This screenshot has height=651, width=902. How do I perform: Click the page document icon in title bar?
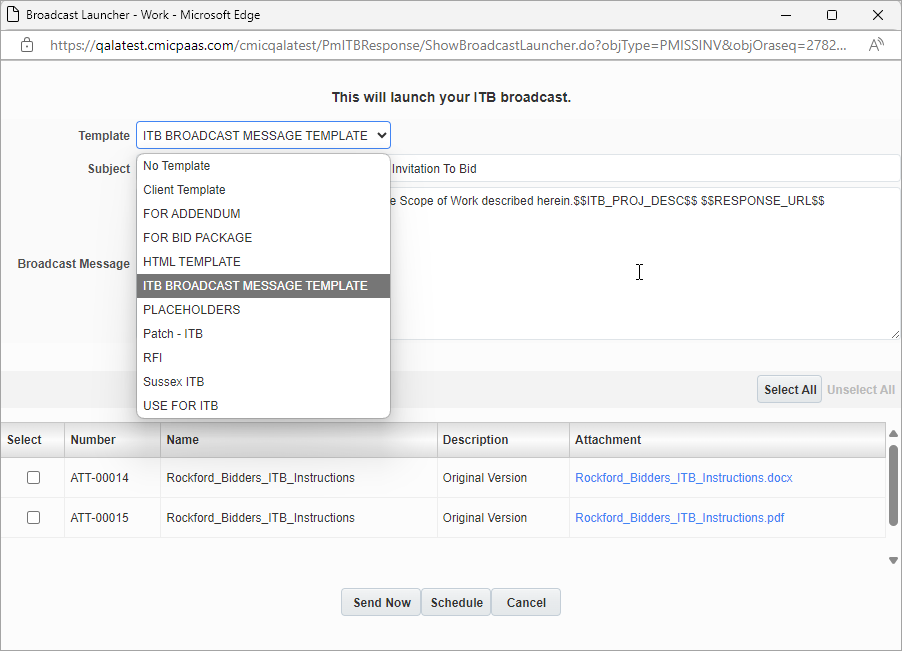pos(13,14)
